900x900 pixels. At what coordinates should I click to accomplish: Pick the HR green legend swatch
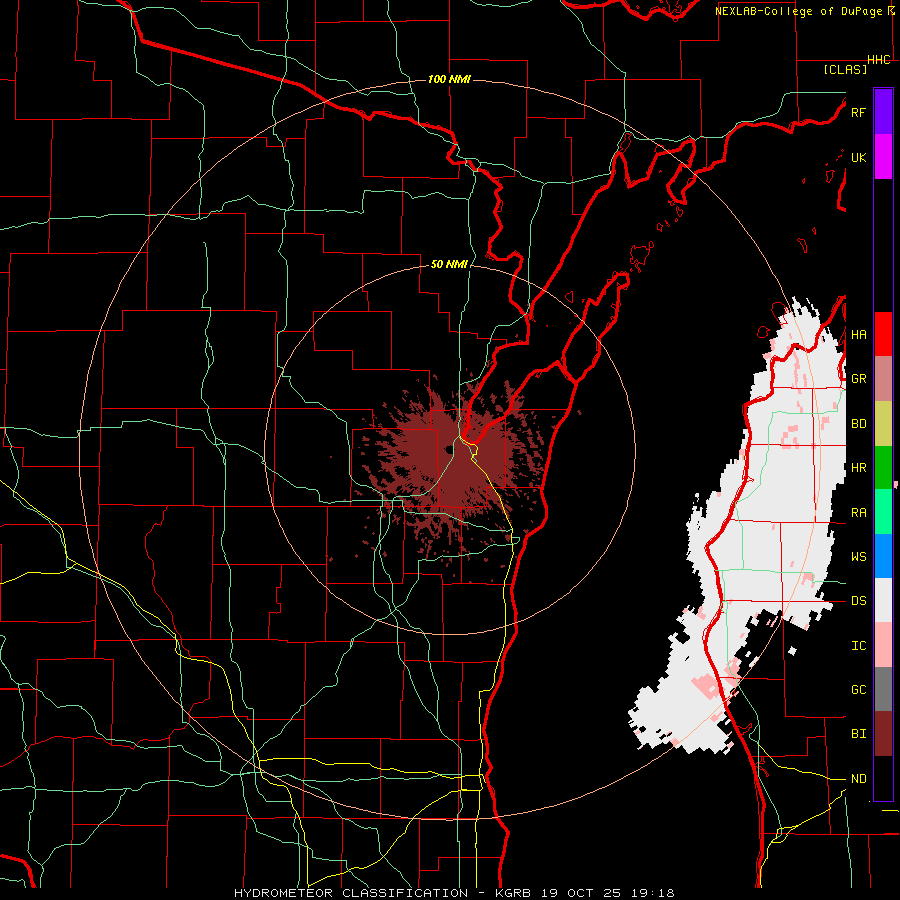point(883,467)
